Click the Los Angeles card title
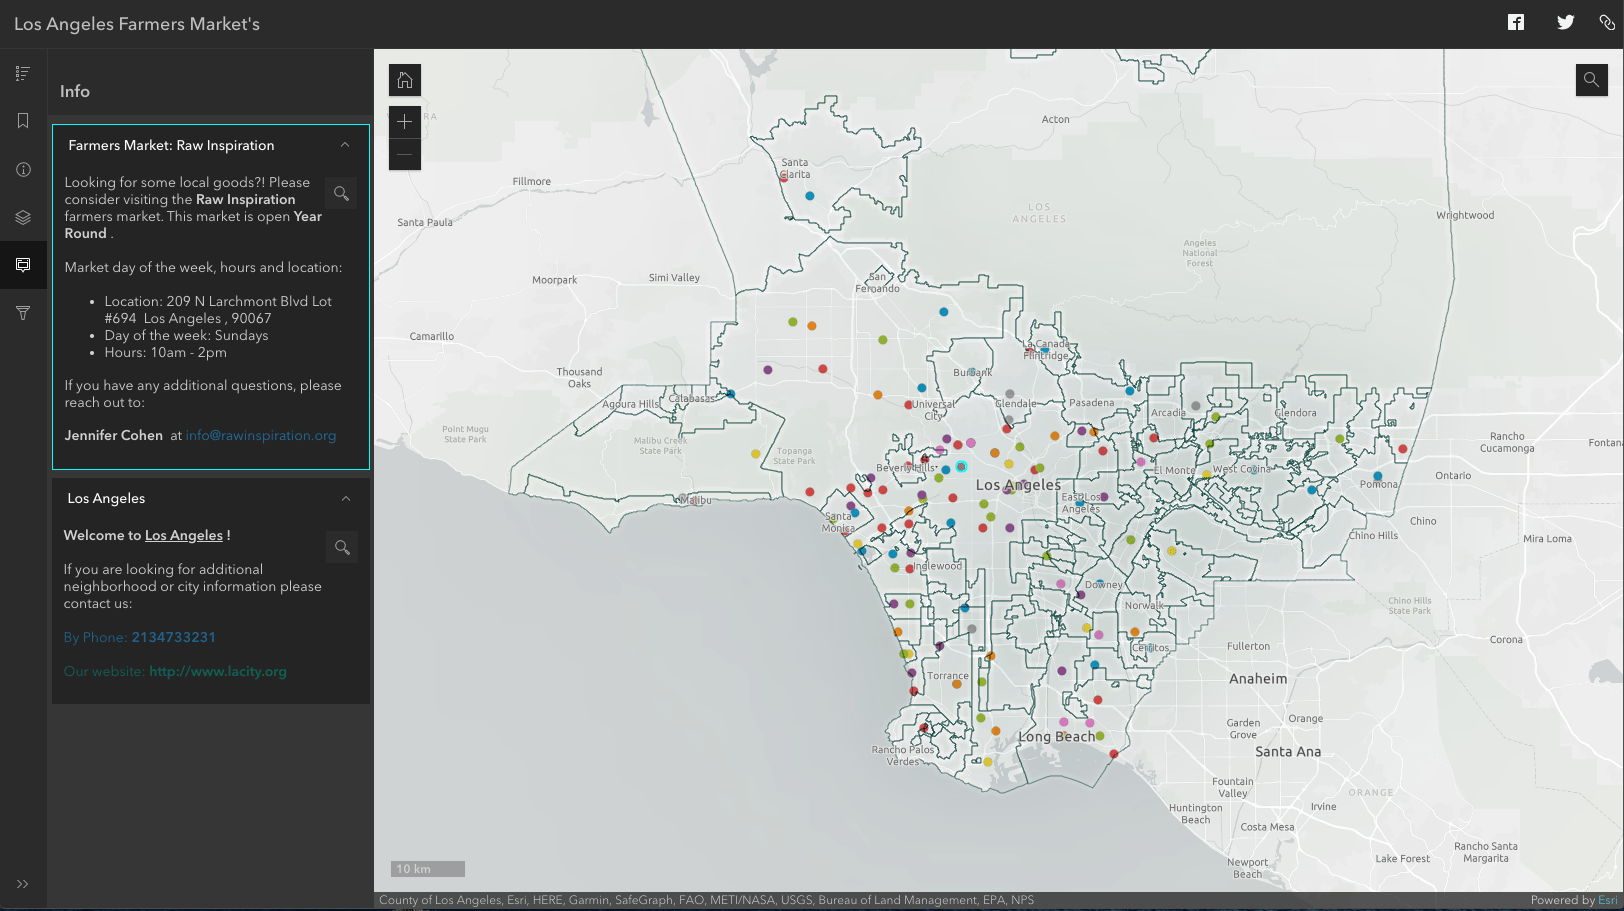 point(106,498)
